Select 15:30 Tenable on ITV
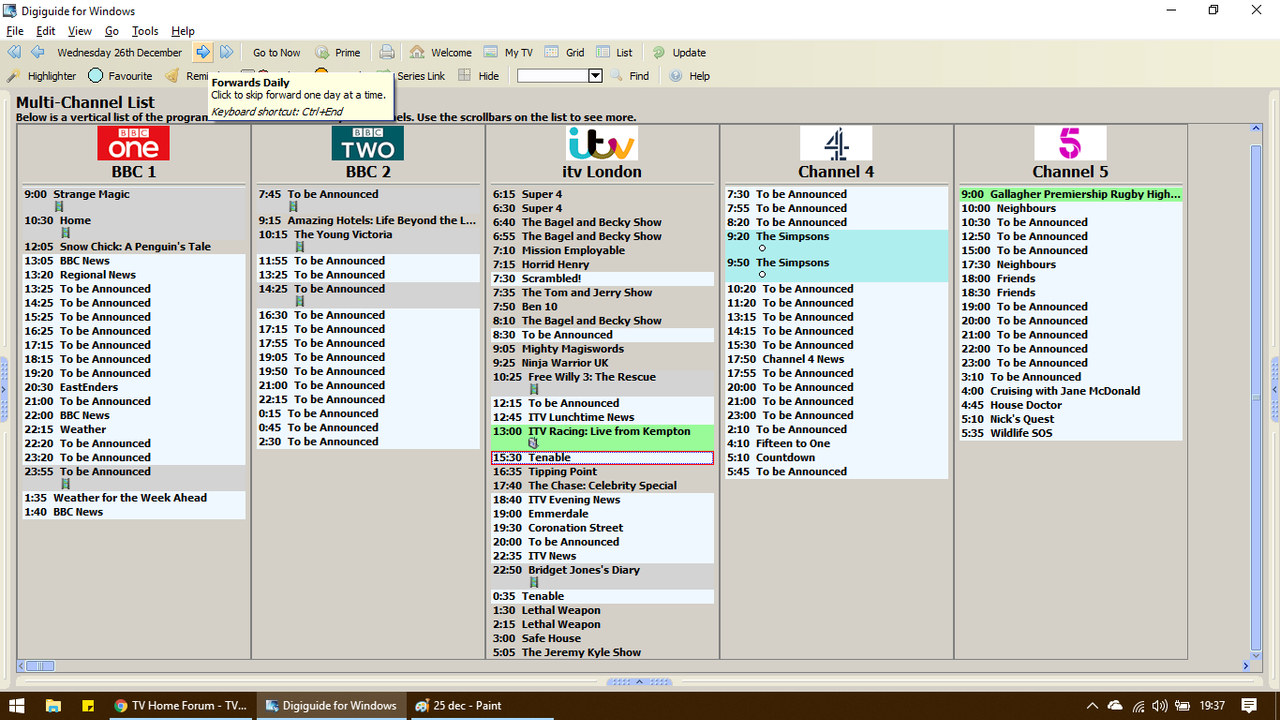 click(602, 458)
